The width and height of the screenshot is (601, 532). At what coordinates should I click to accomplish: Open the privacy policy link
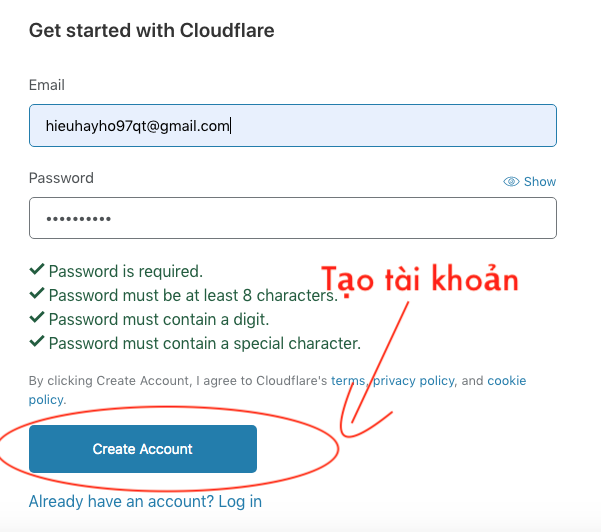[x=414, y=381]
